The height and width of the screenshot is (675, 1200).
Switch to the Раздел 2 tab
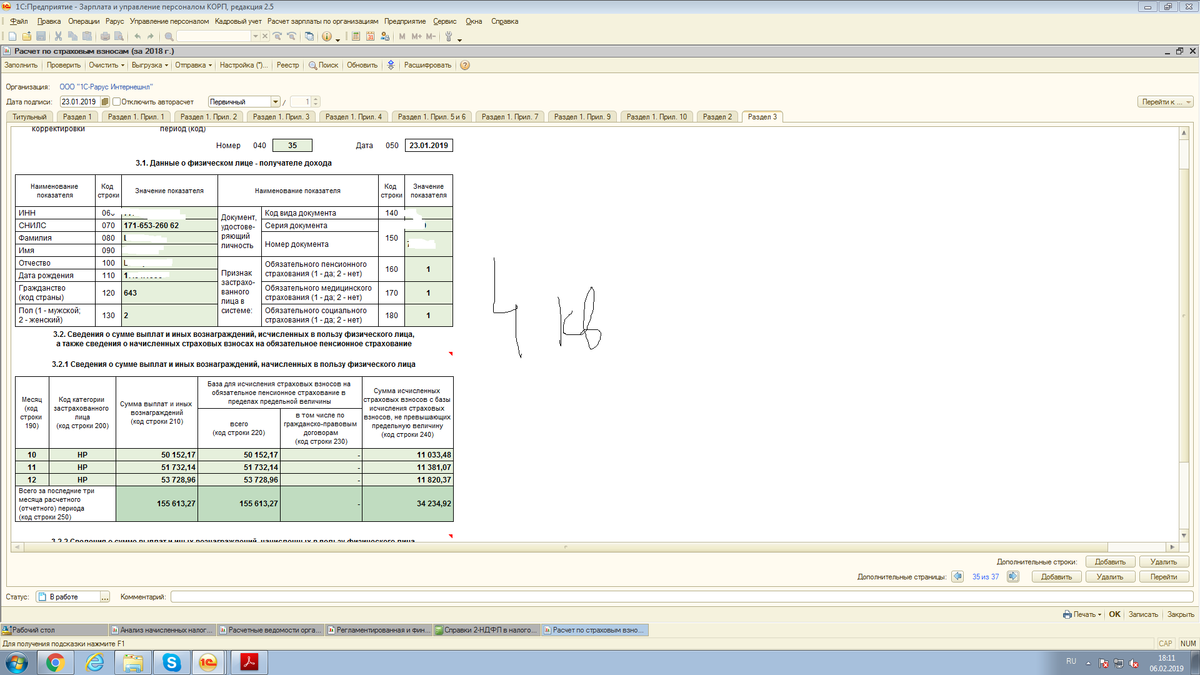[x=718, y=117]
